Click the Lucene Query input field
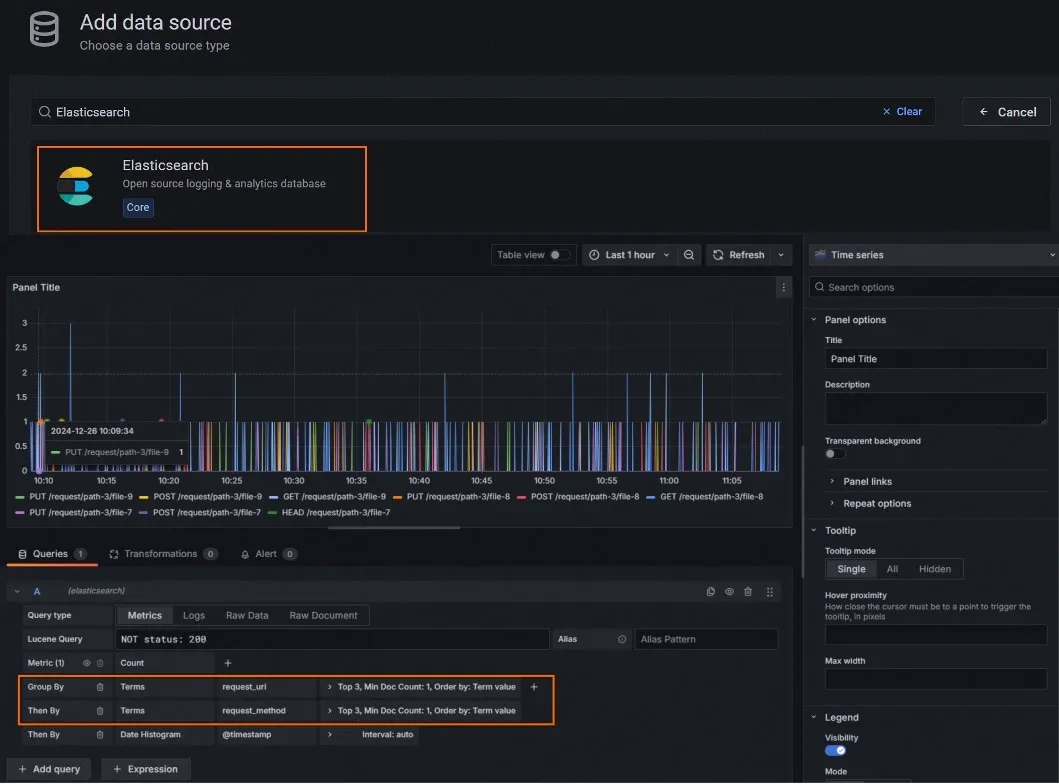1059x784 pixels. tap(330, 639)
